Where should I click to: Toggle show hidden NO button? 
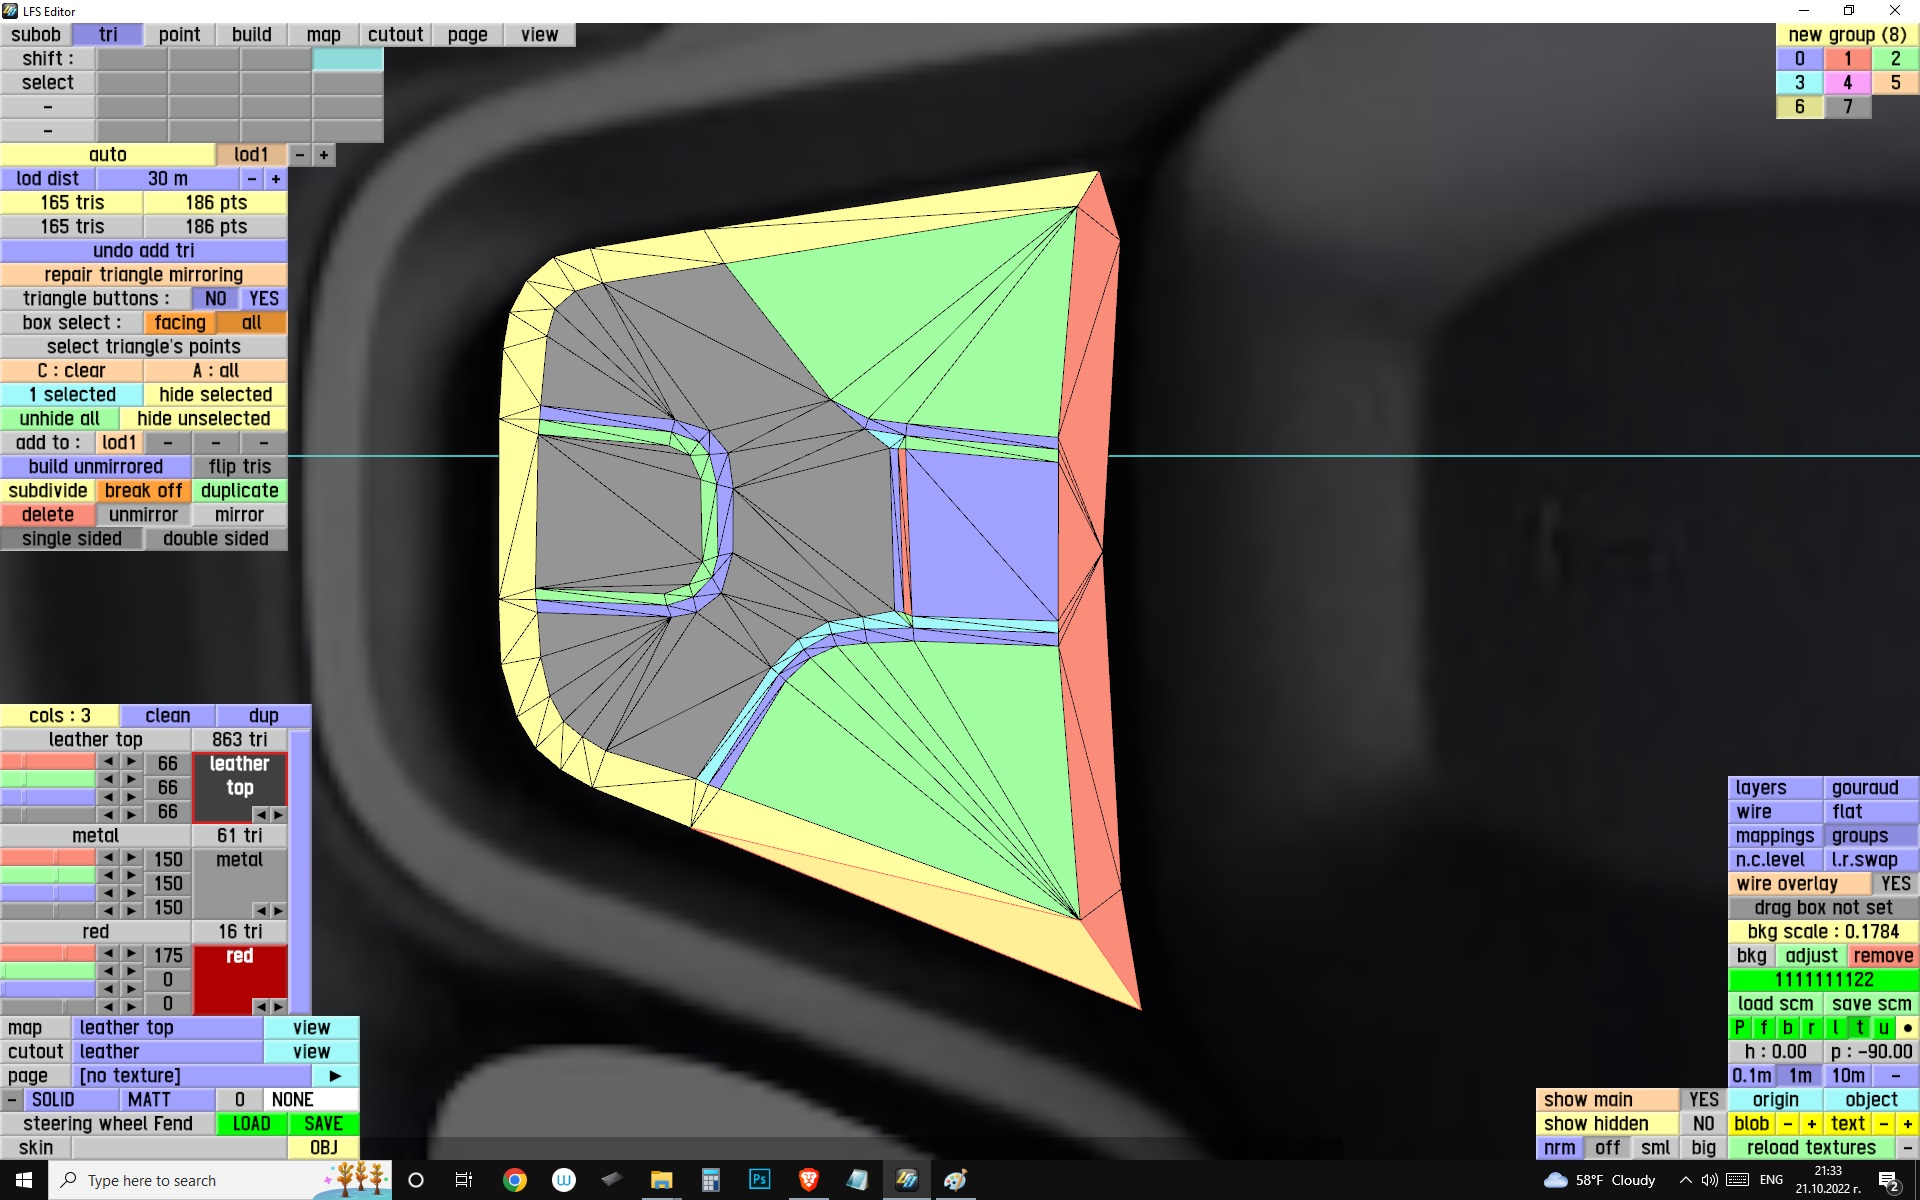pyautogui.click(x=1703, y=1124)
